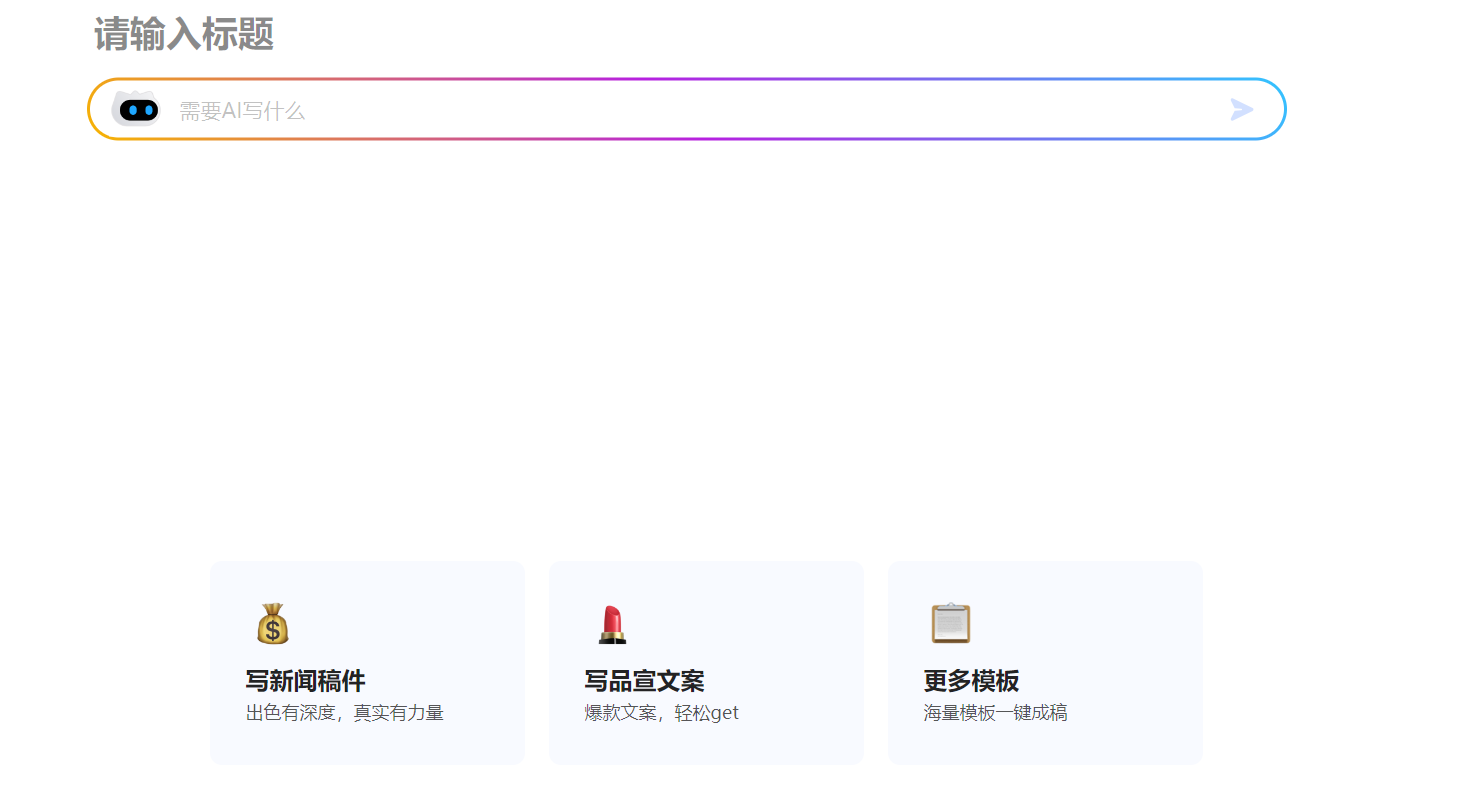Open the "更多模板" card

click(1045, 663)
